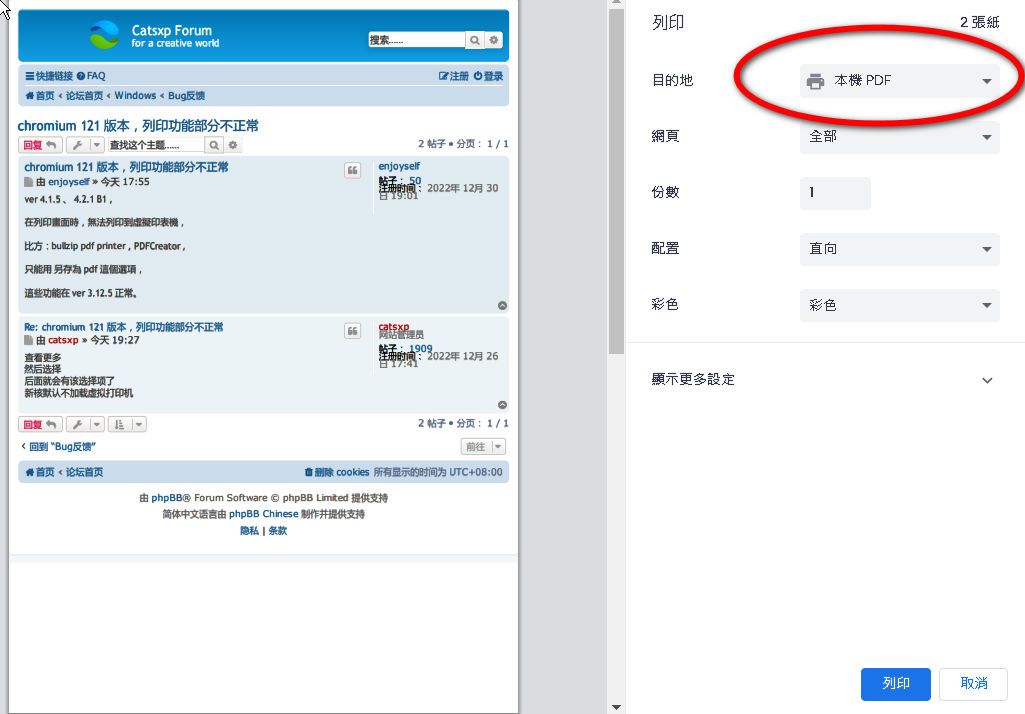The width and height of the screenshot is (1025, 714).
Task: Click the large topic title heading link
Action: [x=138, y=126]
